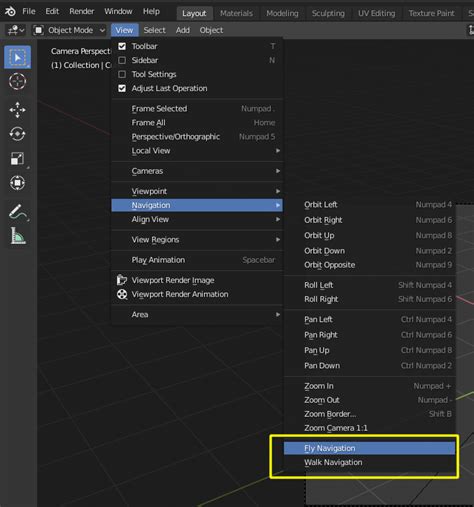The image size is (474, 507).
Task: Enable the Sidebar checkbox
Action: (x=122, y=60)
